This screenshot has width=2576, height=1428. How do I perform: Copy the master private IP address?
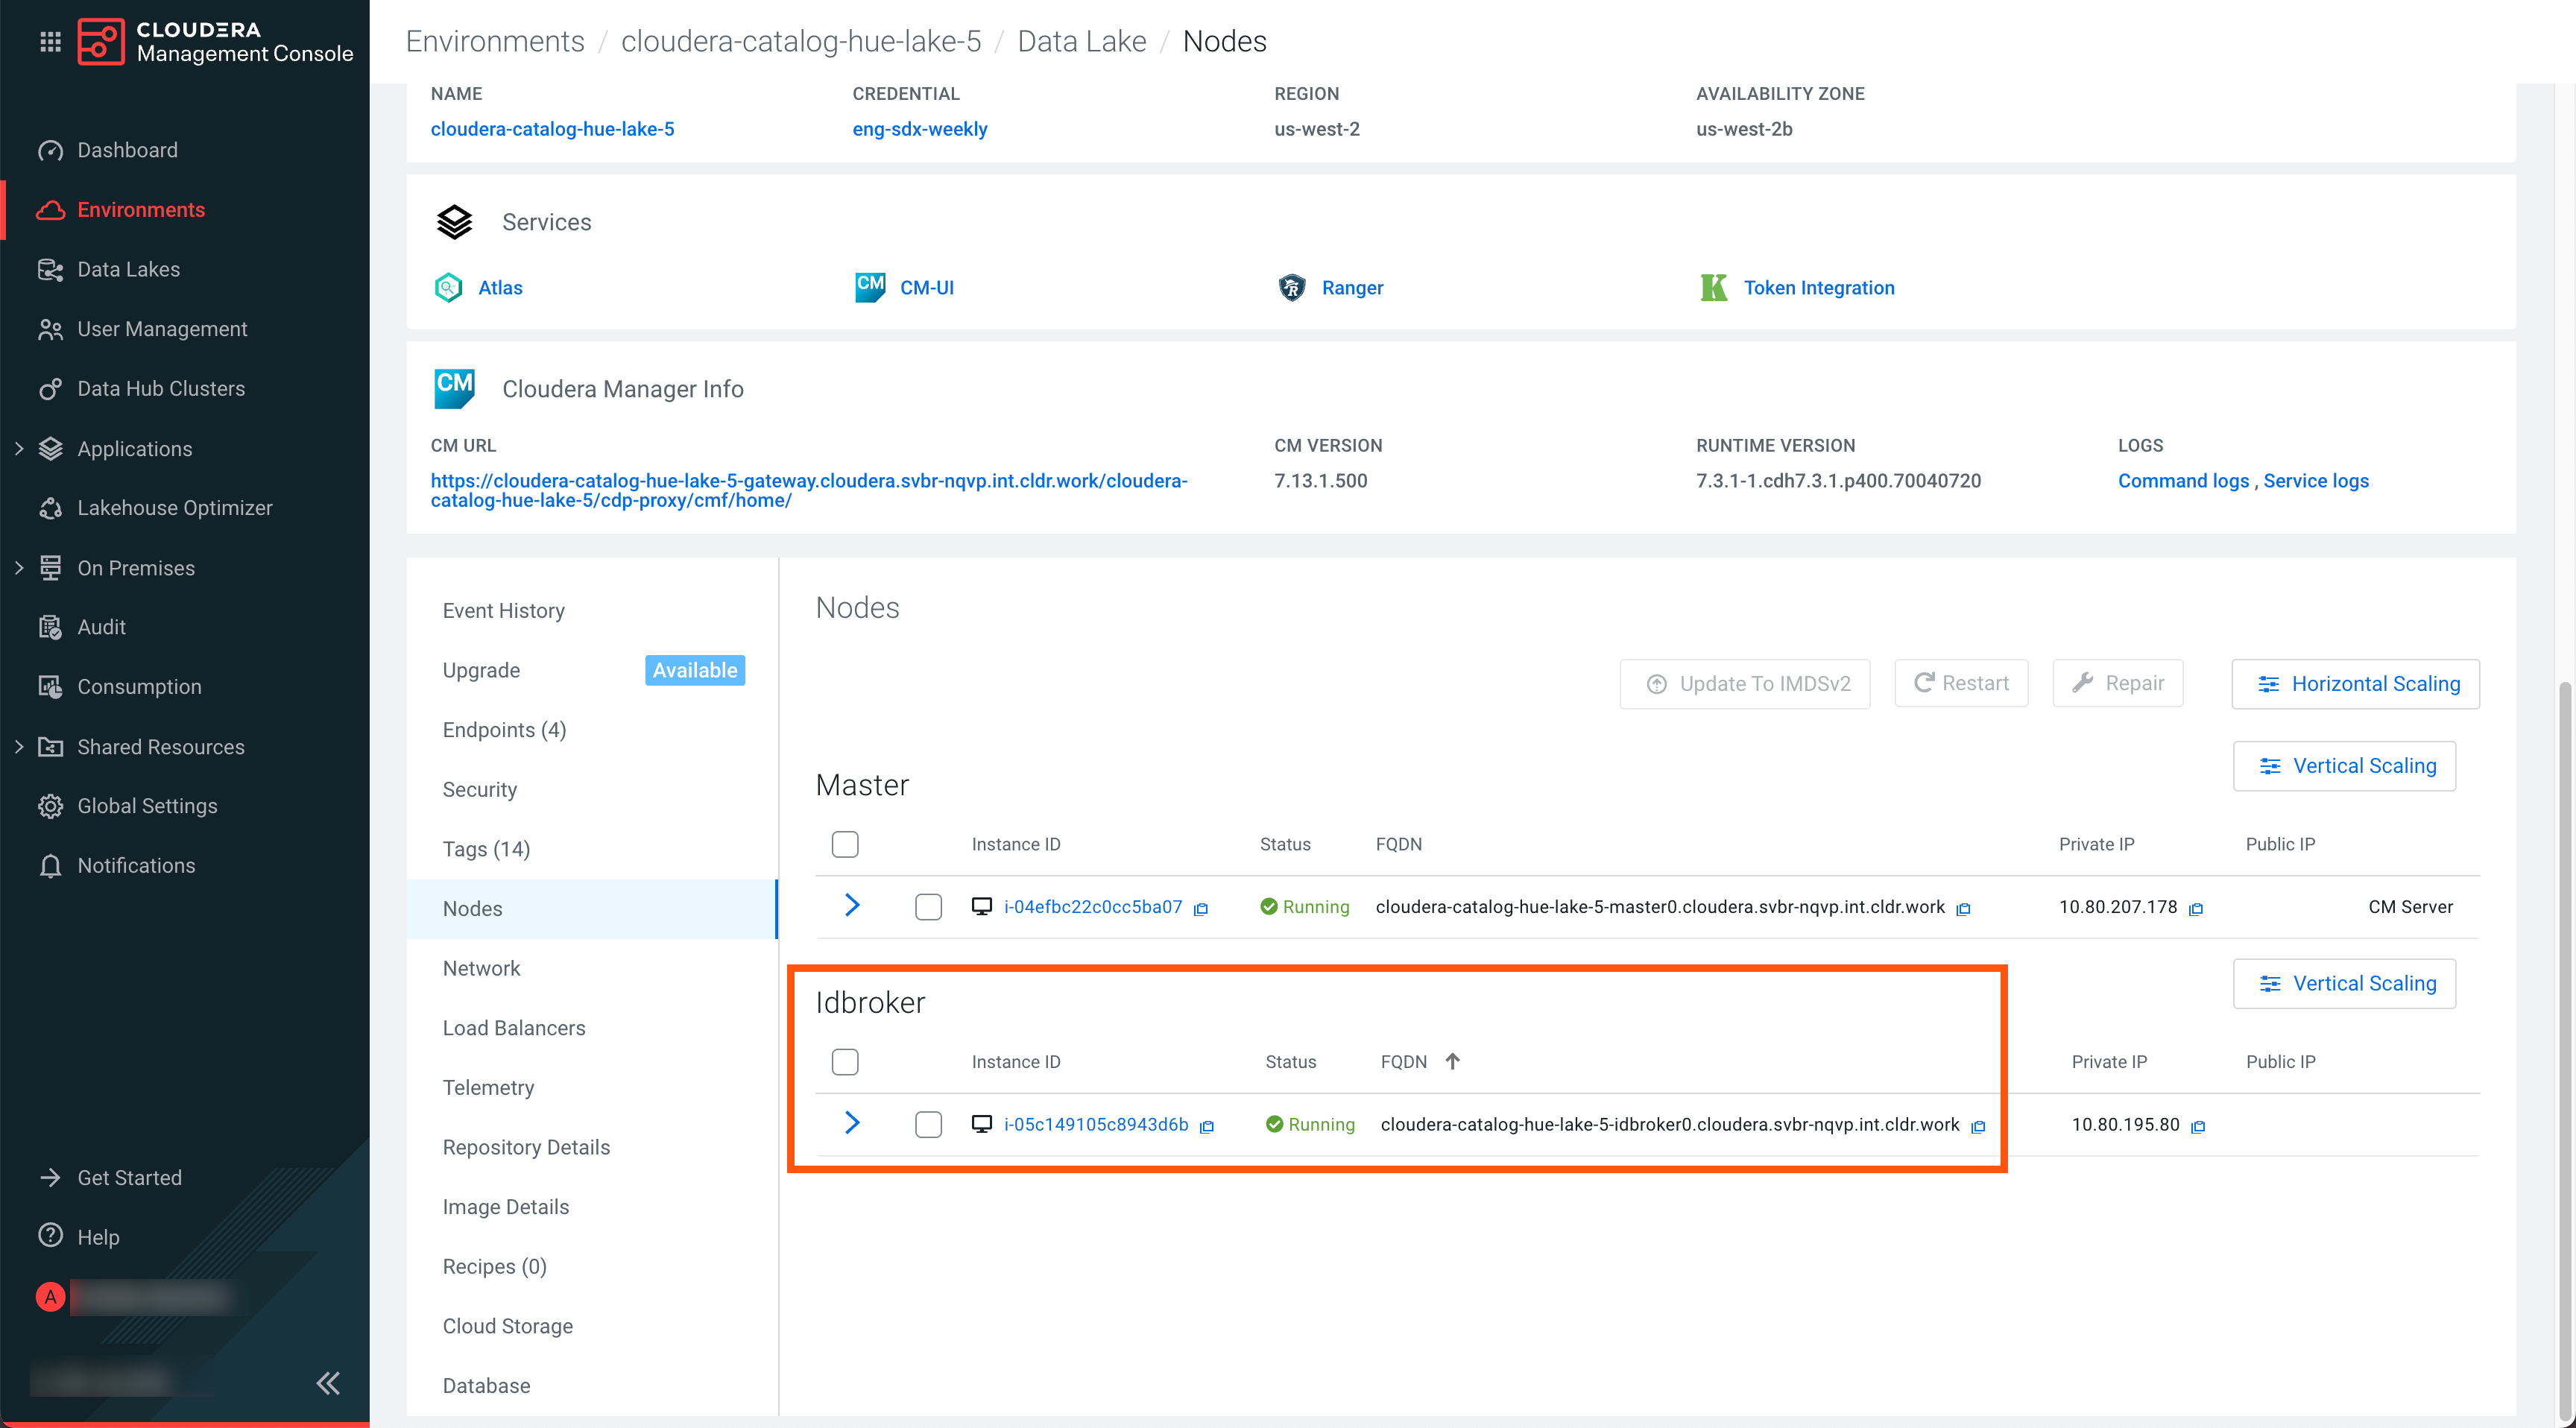(2195, 908)
